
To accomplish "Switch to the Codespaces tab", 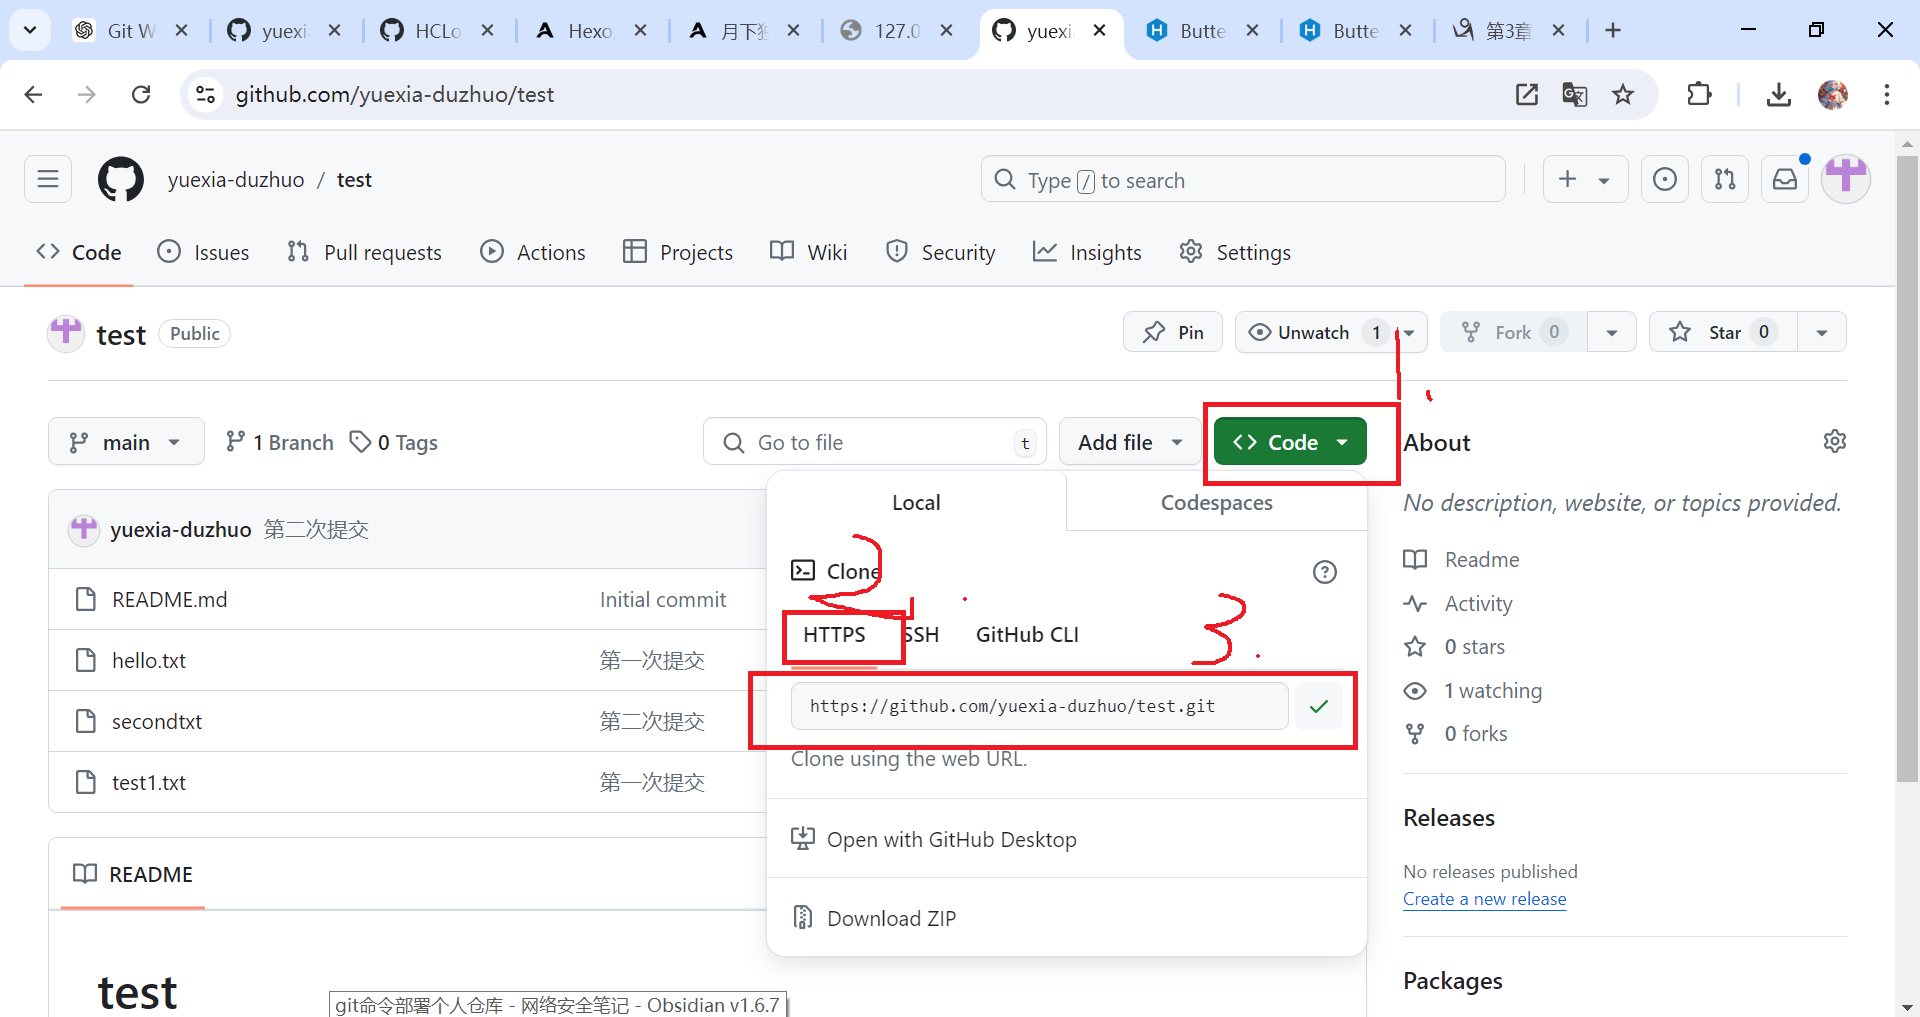I will (1216, 502).
